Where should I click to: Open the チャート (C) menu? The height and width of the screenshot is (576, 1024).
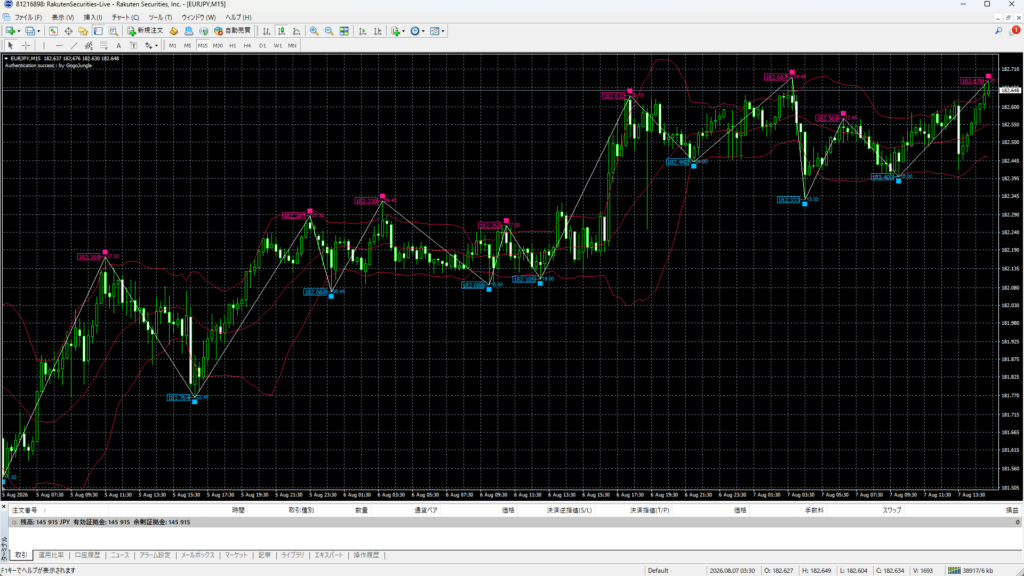pyautogui.click(x=125, y=18)
